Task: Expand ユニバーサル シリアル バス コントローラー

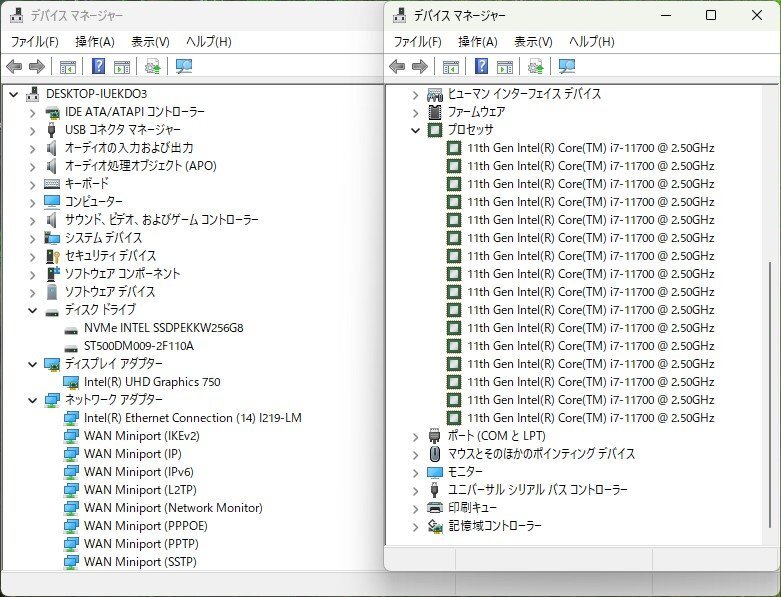Action: point(416,490)
